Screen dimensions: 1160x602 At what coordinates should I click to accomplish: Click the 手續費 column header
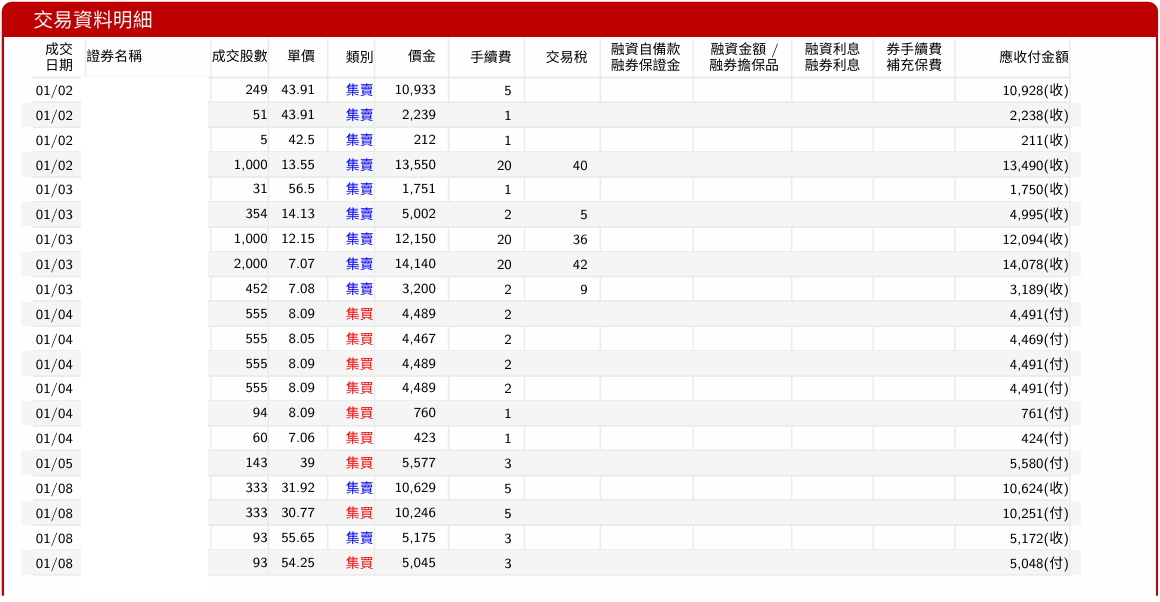(x=490, y=56)
